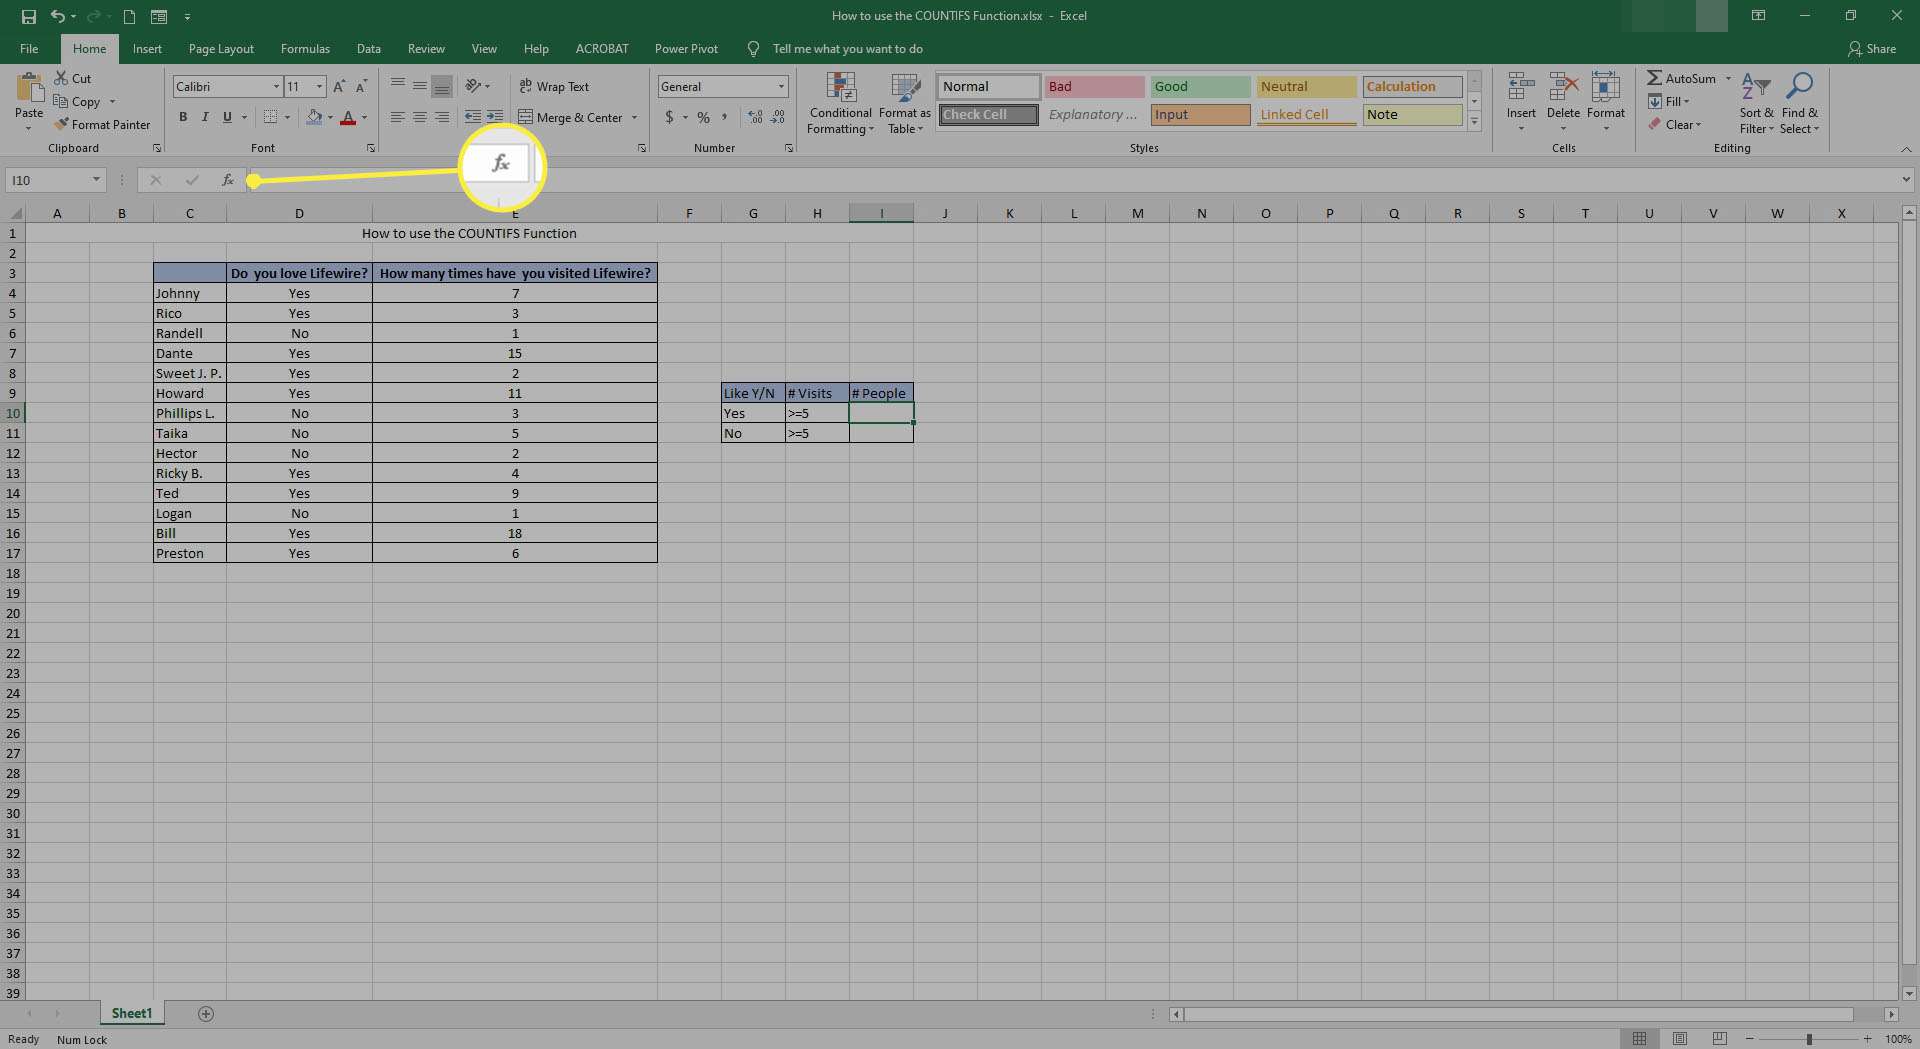Click the Fill Color paint bucket icon
This screenshot has width=1920, height=1049.
tap(314, 117)
